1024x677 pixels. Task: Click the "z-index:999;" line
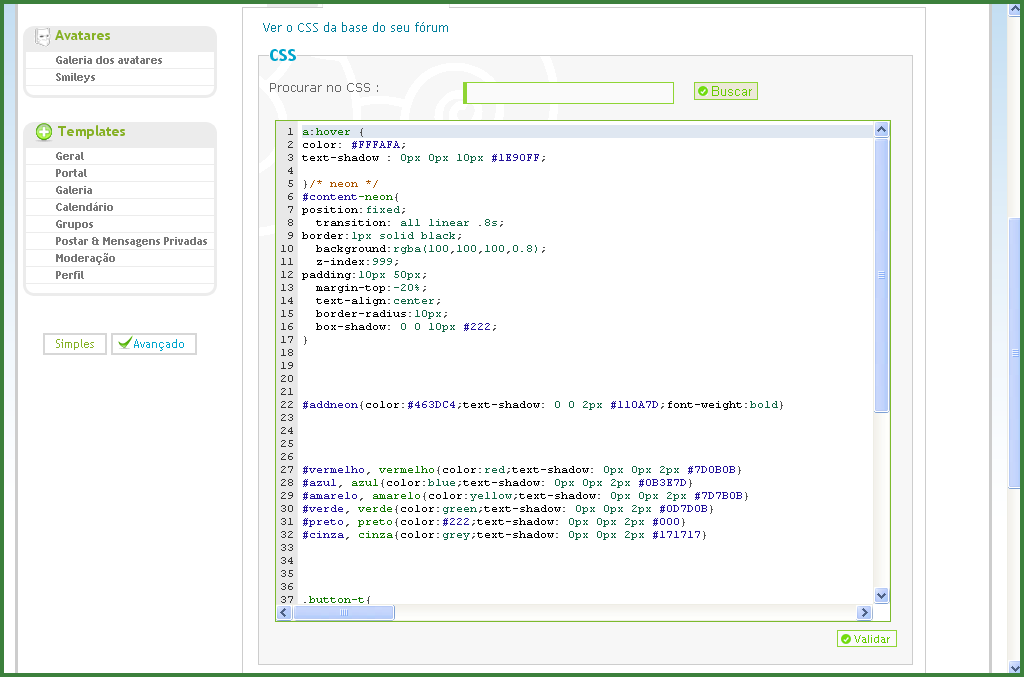pos(357,262)
